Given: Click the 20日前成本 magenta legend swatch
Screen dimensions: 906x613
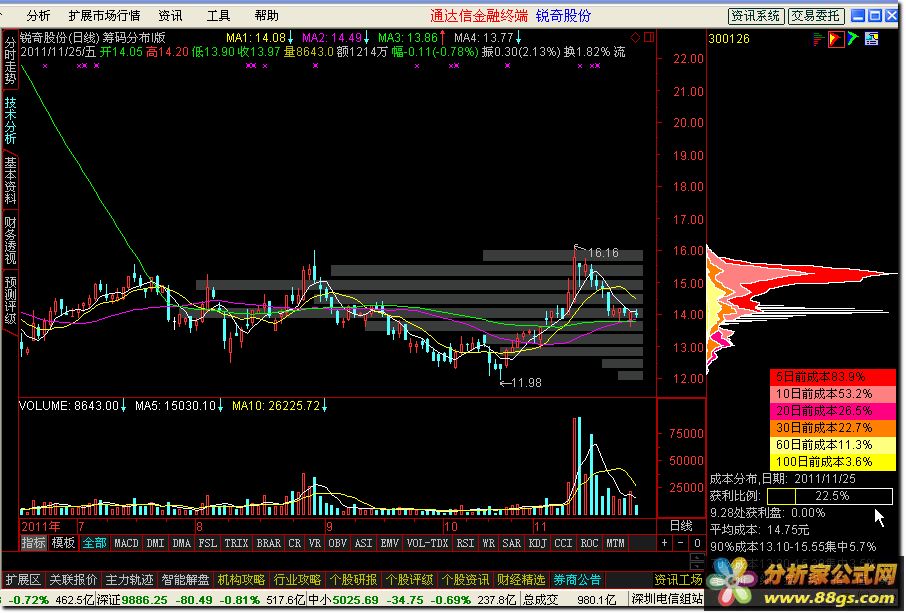Looking at the screenshot, I should (x=833, y=411).
